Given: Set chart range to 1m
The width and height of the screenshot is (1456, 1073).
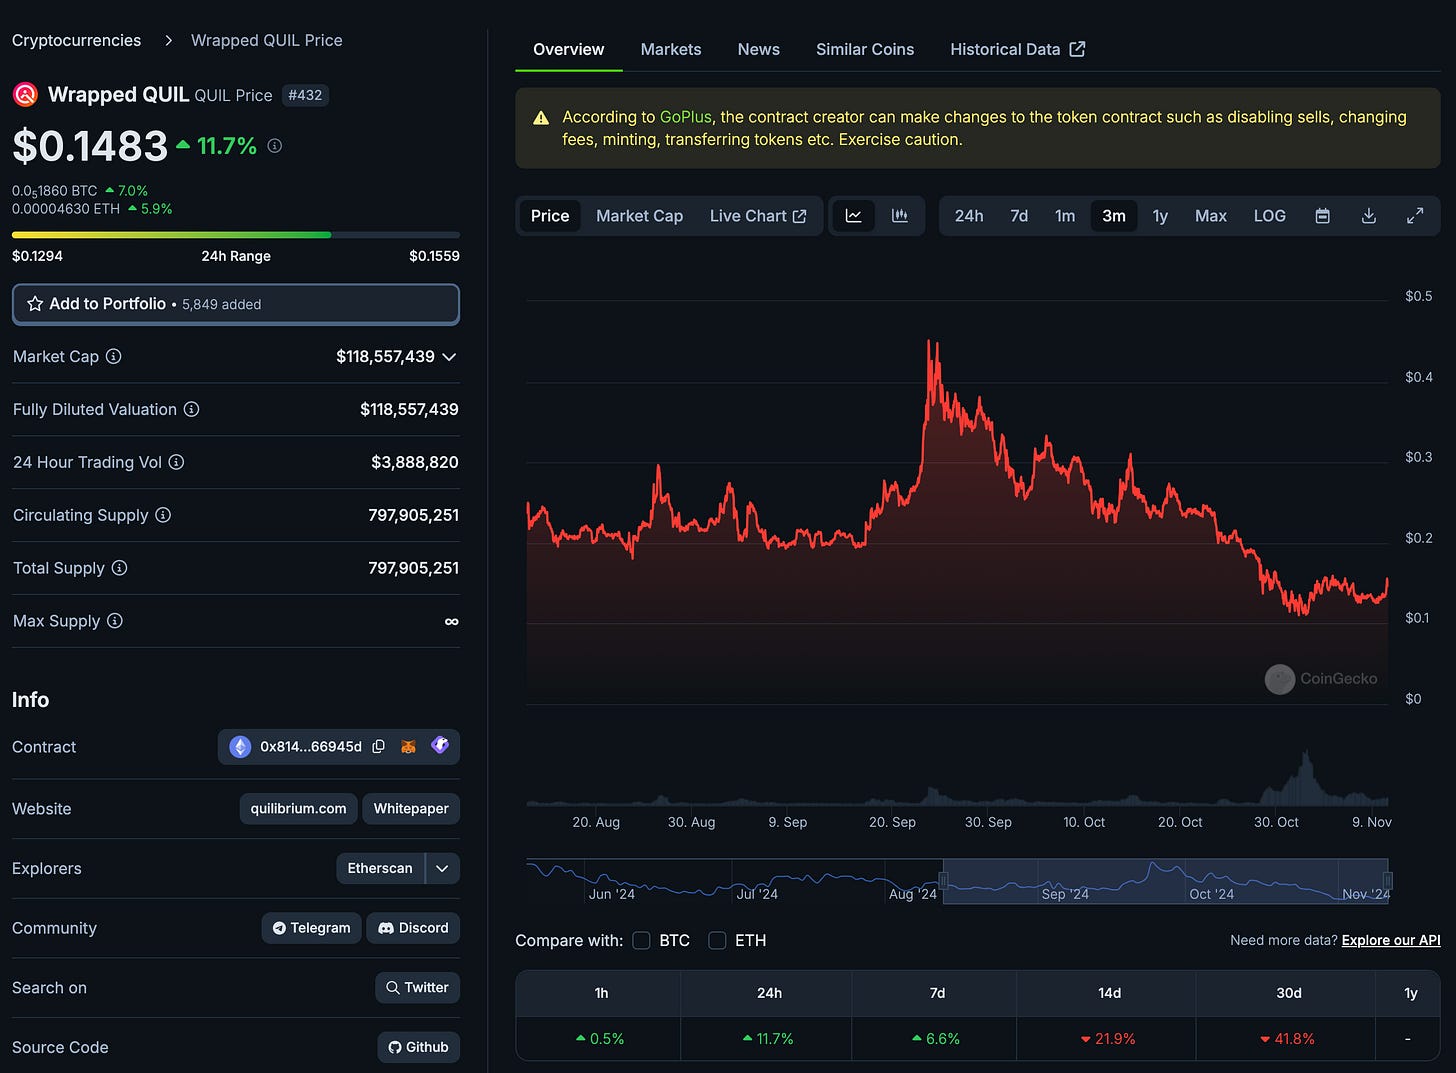Looking at the screenshot, I should [1065, 216].
